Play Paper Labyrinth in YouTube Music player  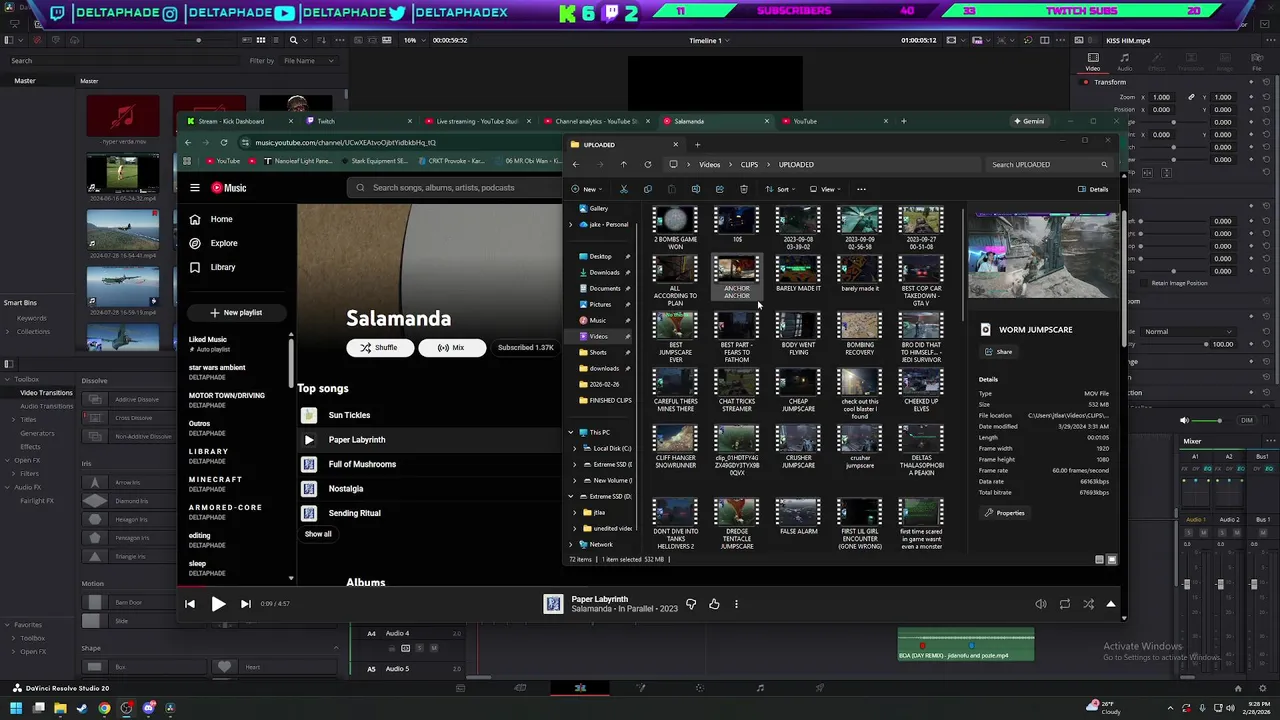click(x=218, y=604)
